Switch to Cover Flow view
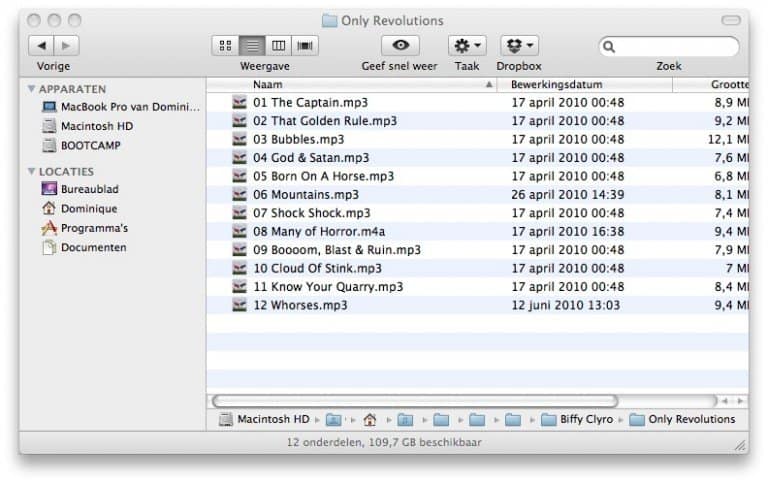This screenshot has height=483, width=768. point(305,46)
